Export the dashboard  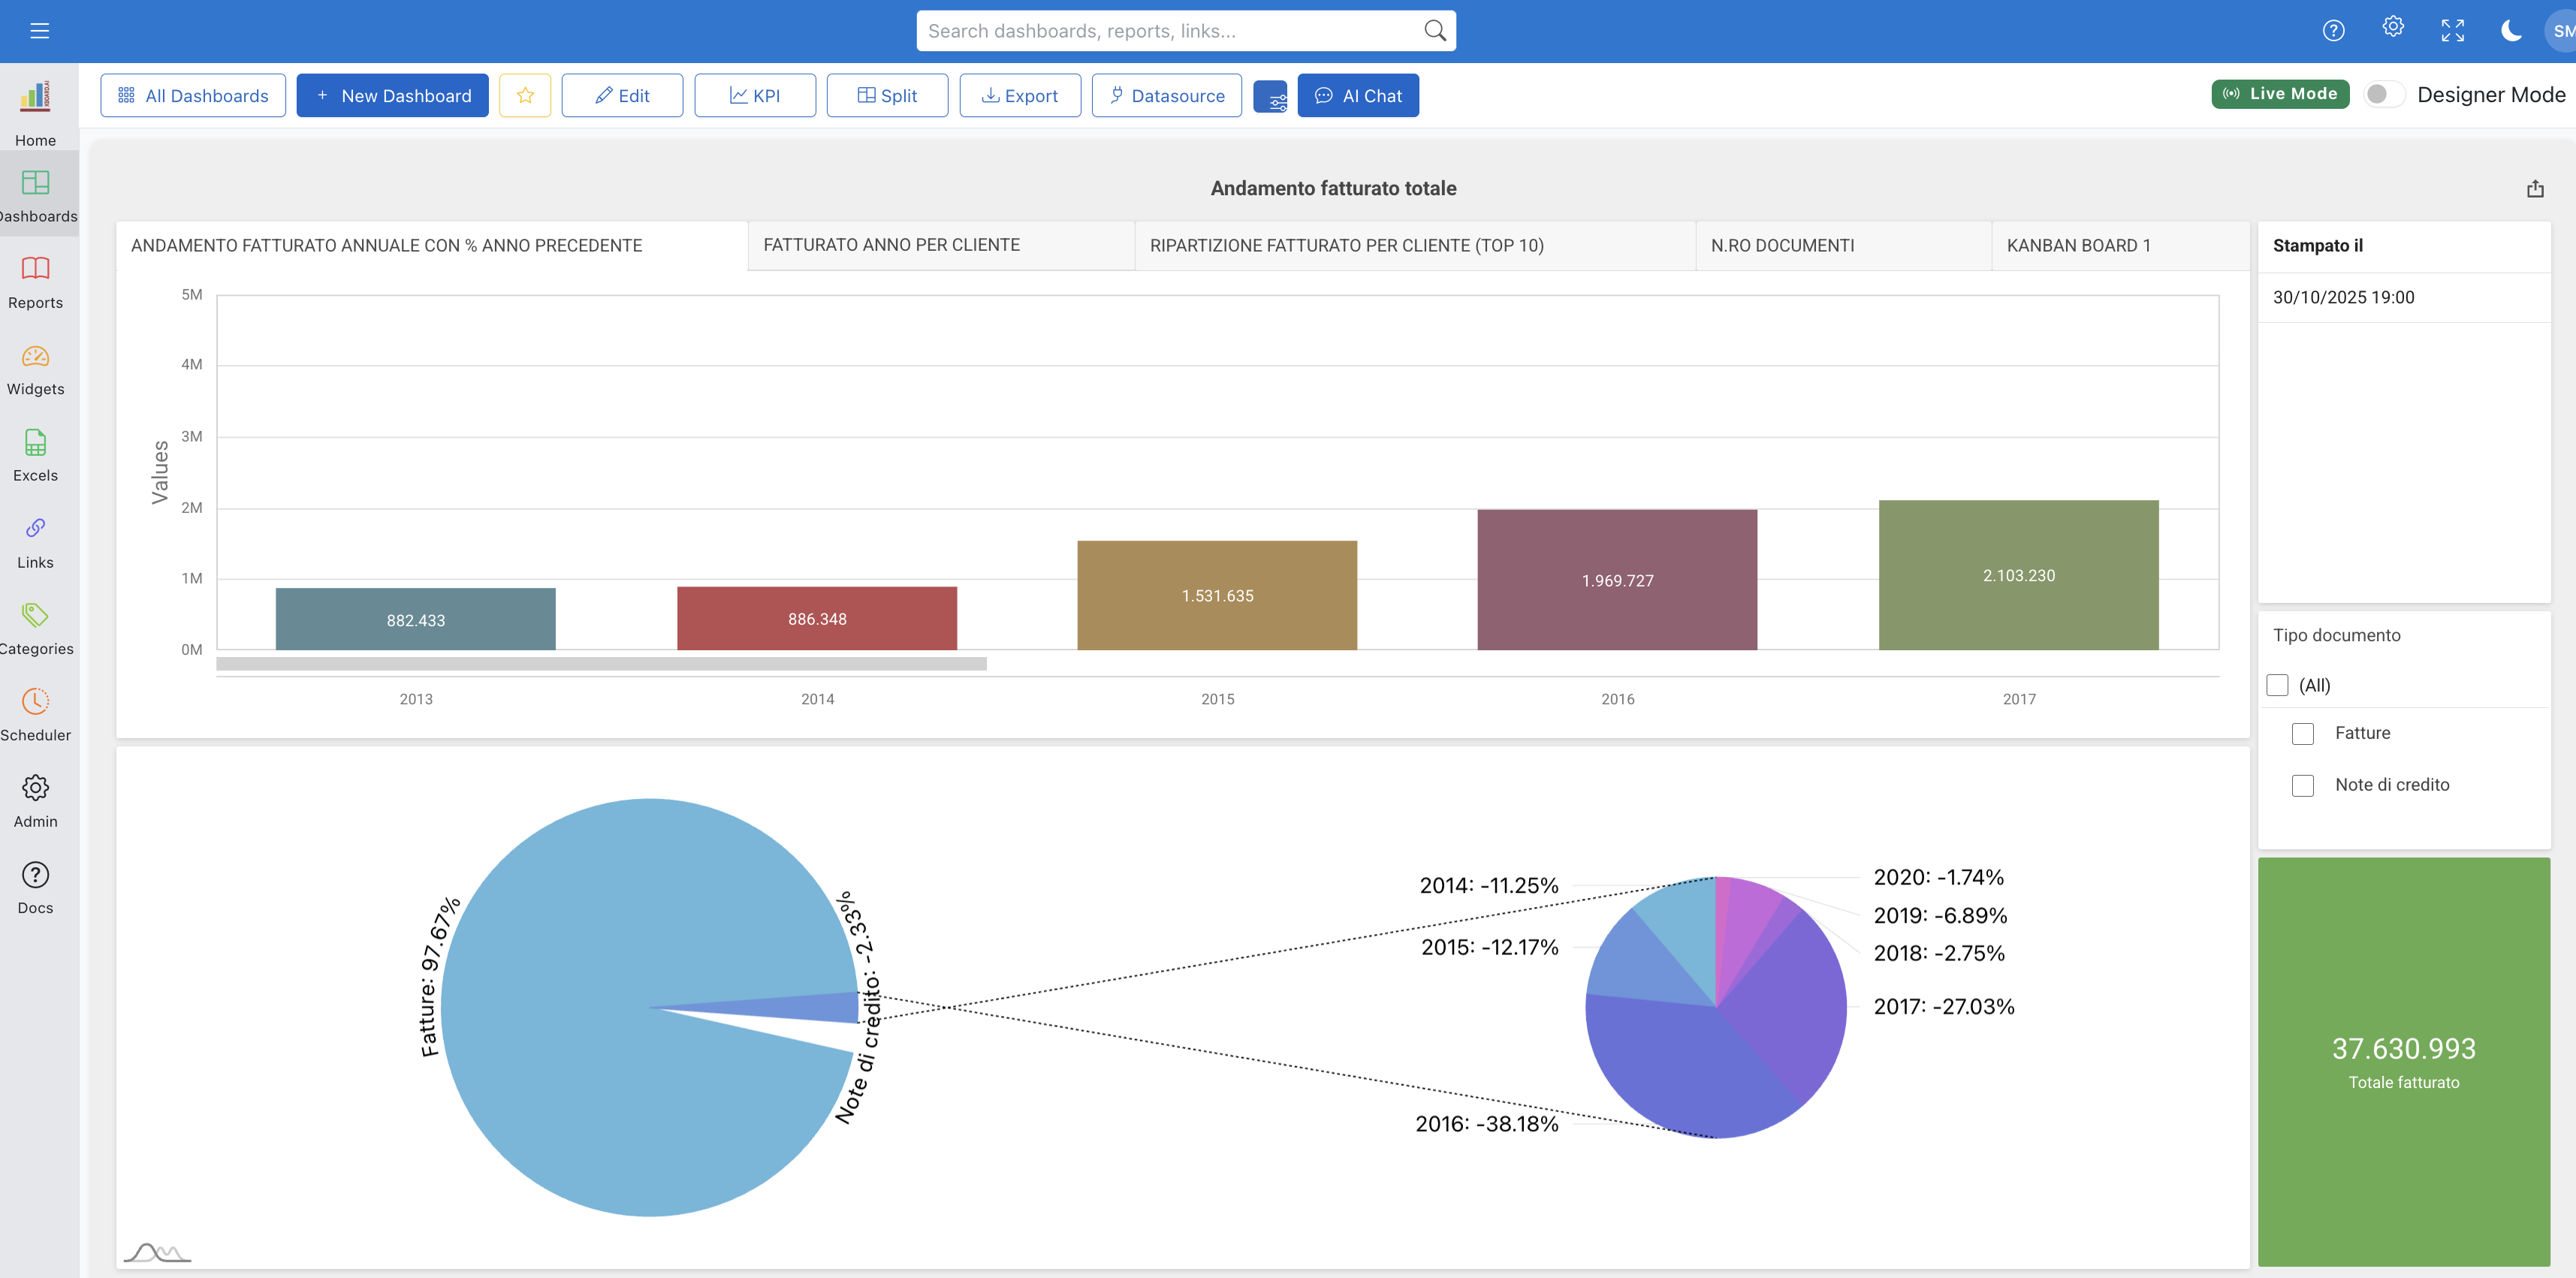click(x=1020, y=95)
